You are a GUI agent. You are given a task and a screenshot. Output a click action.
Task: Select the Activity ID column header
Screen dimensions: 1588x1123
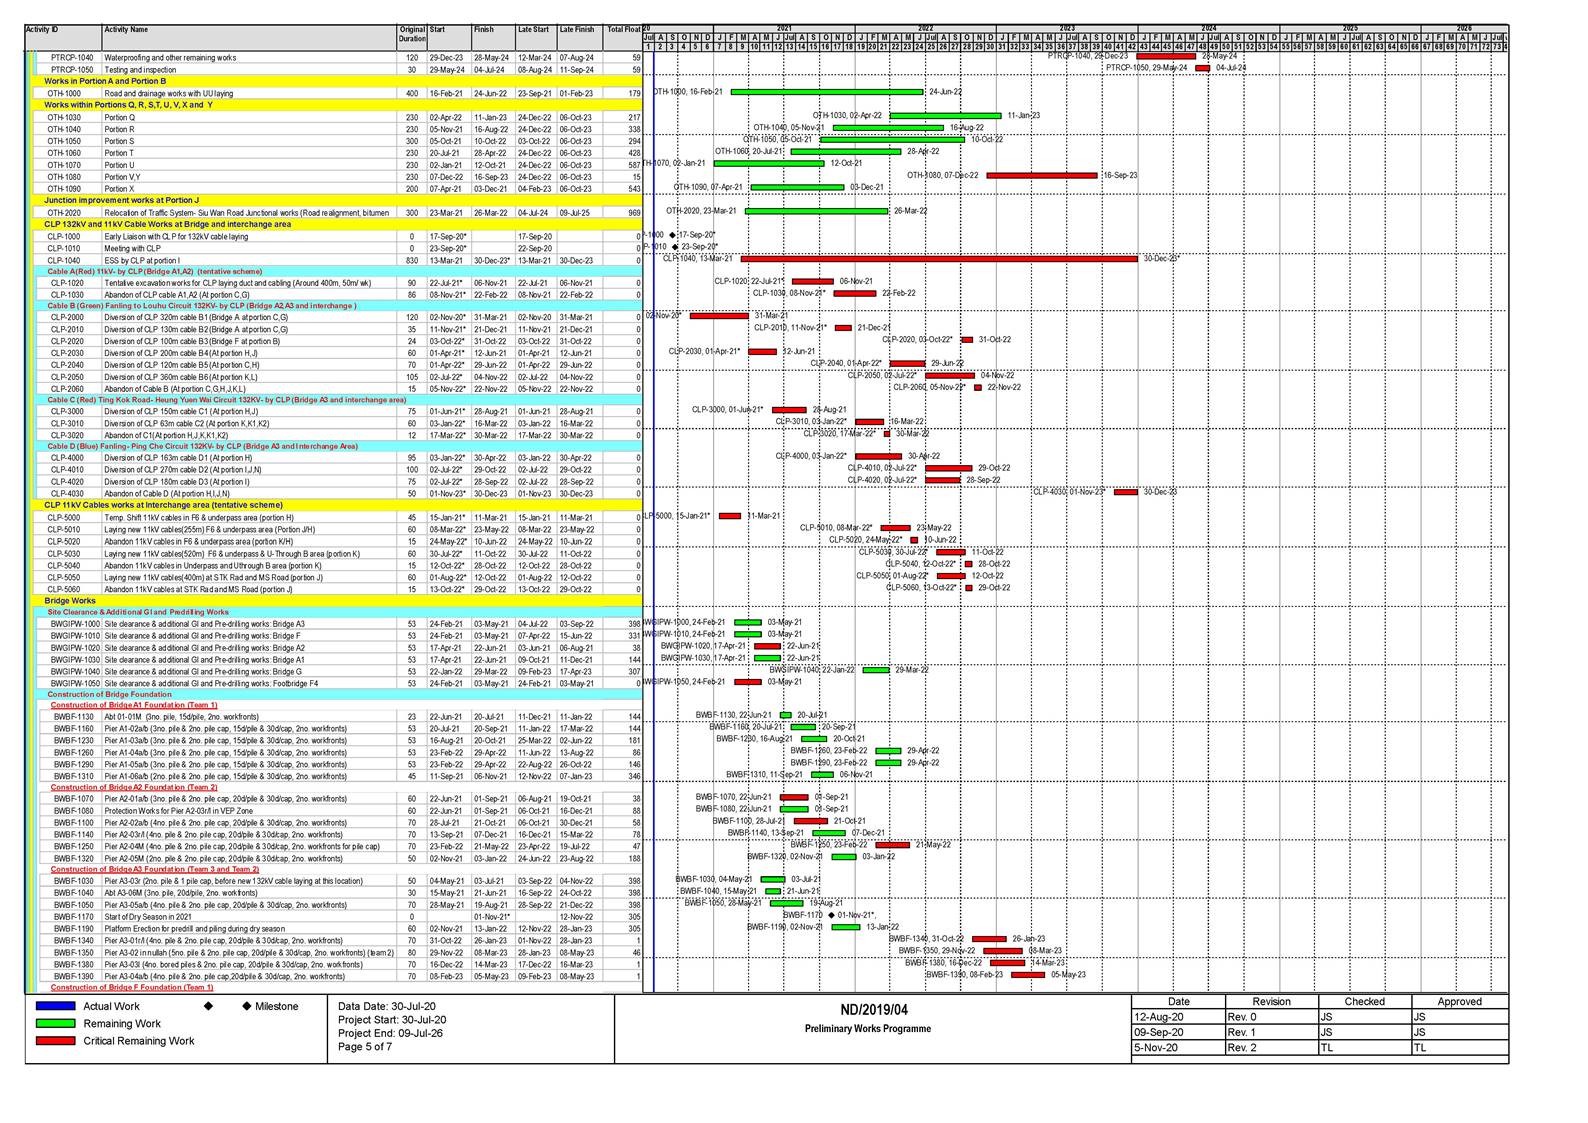[63, 38]
